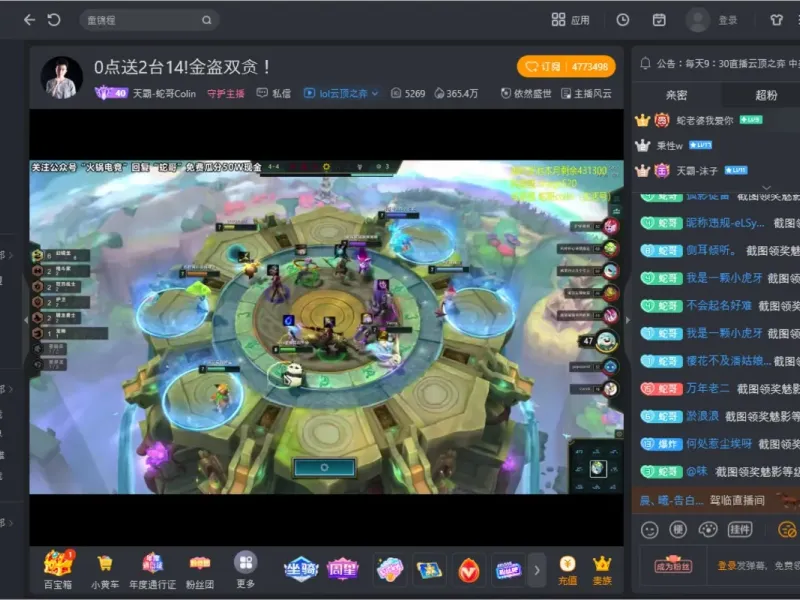Screen dimensions: 800x600
Task: Click the streamer name 天霸-蛇哥Colin
Action: (x=164, y=93)
